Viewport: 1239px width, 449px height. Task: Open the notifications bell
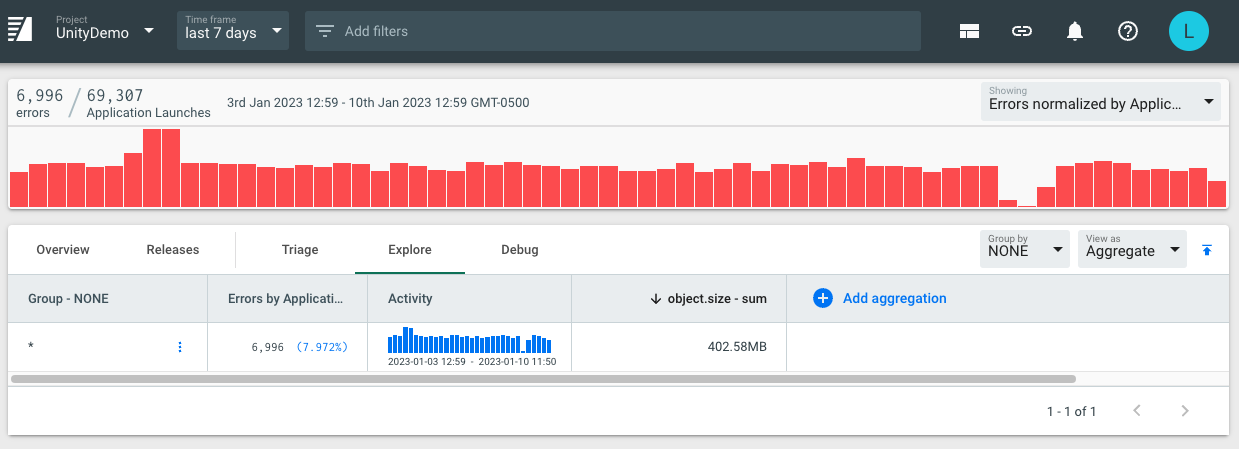point(1075,31)
